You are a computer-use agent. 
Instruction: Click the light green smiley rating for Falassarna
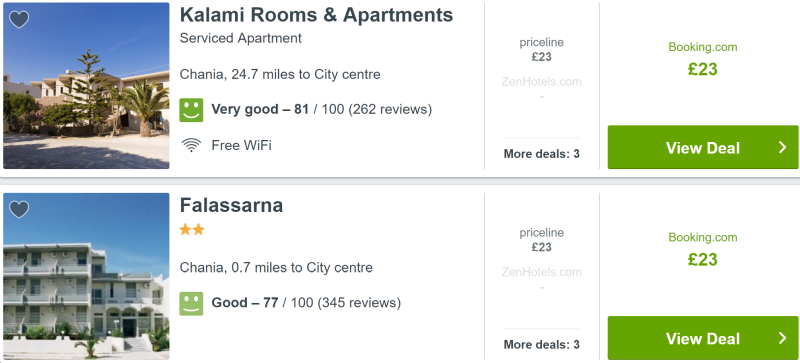(x=191, y=303)
